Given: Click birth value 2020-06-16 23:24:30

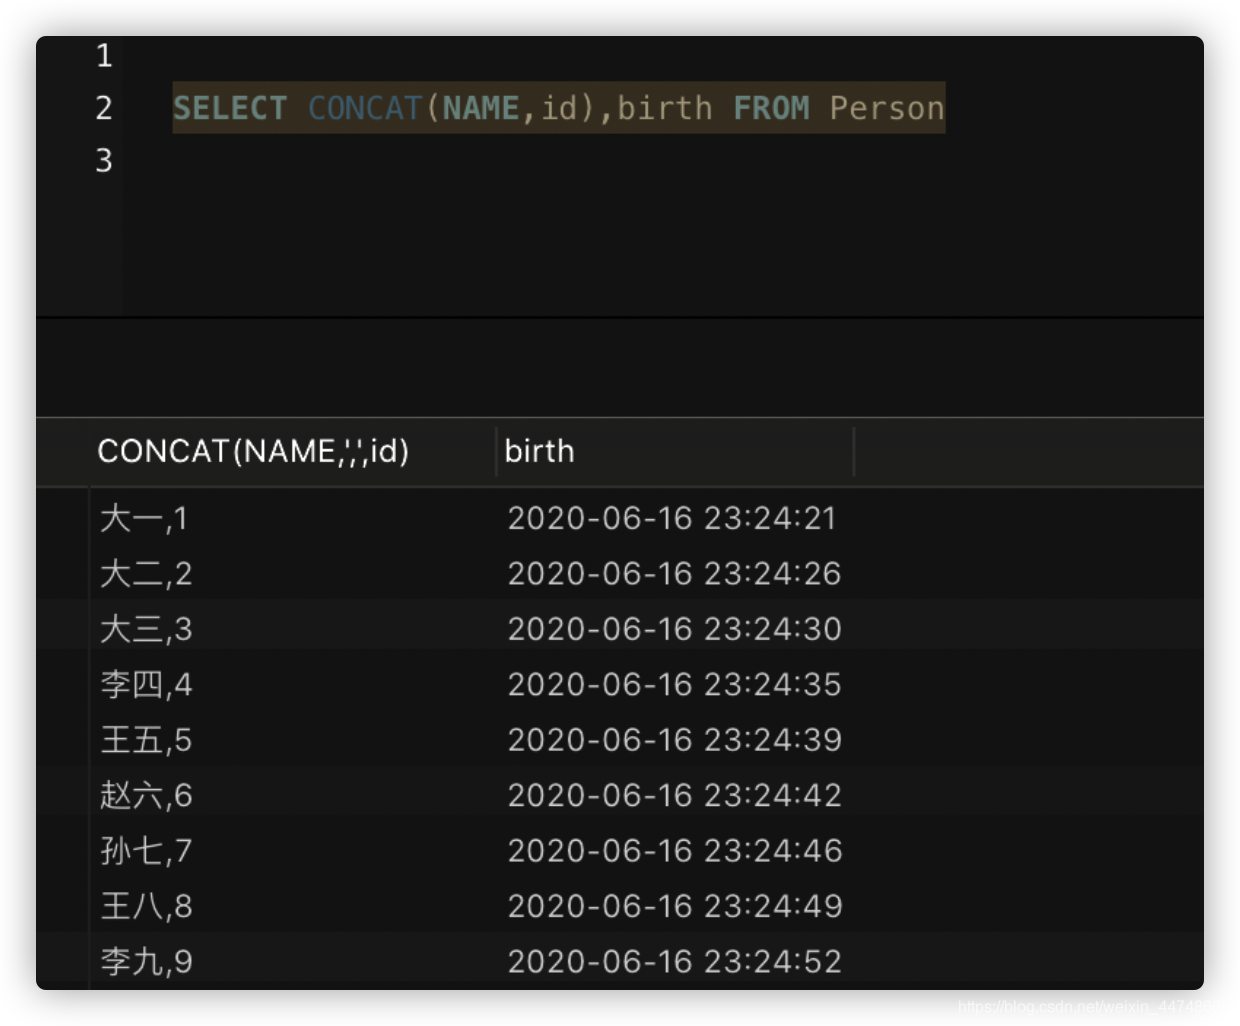Looking at the screenshot, I should click(x=675, y=629).
